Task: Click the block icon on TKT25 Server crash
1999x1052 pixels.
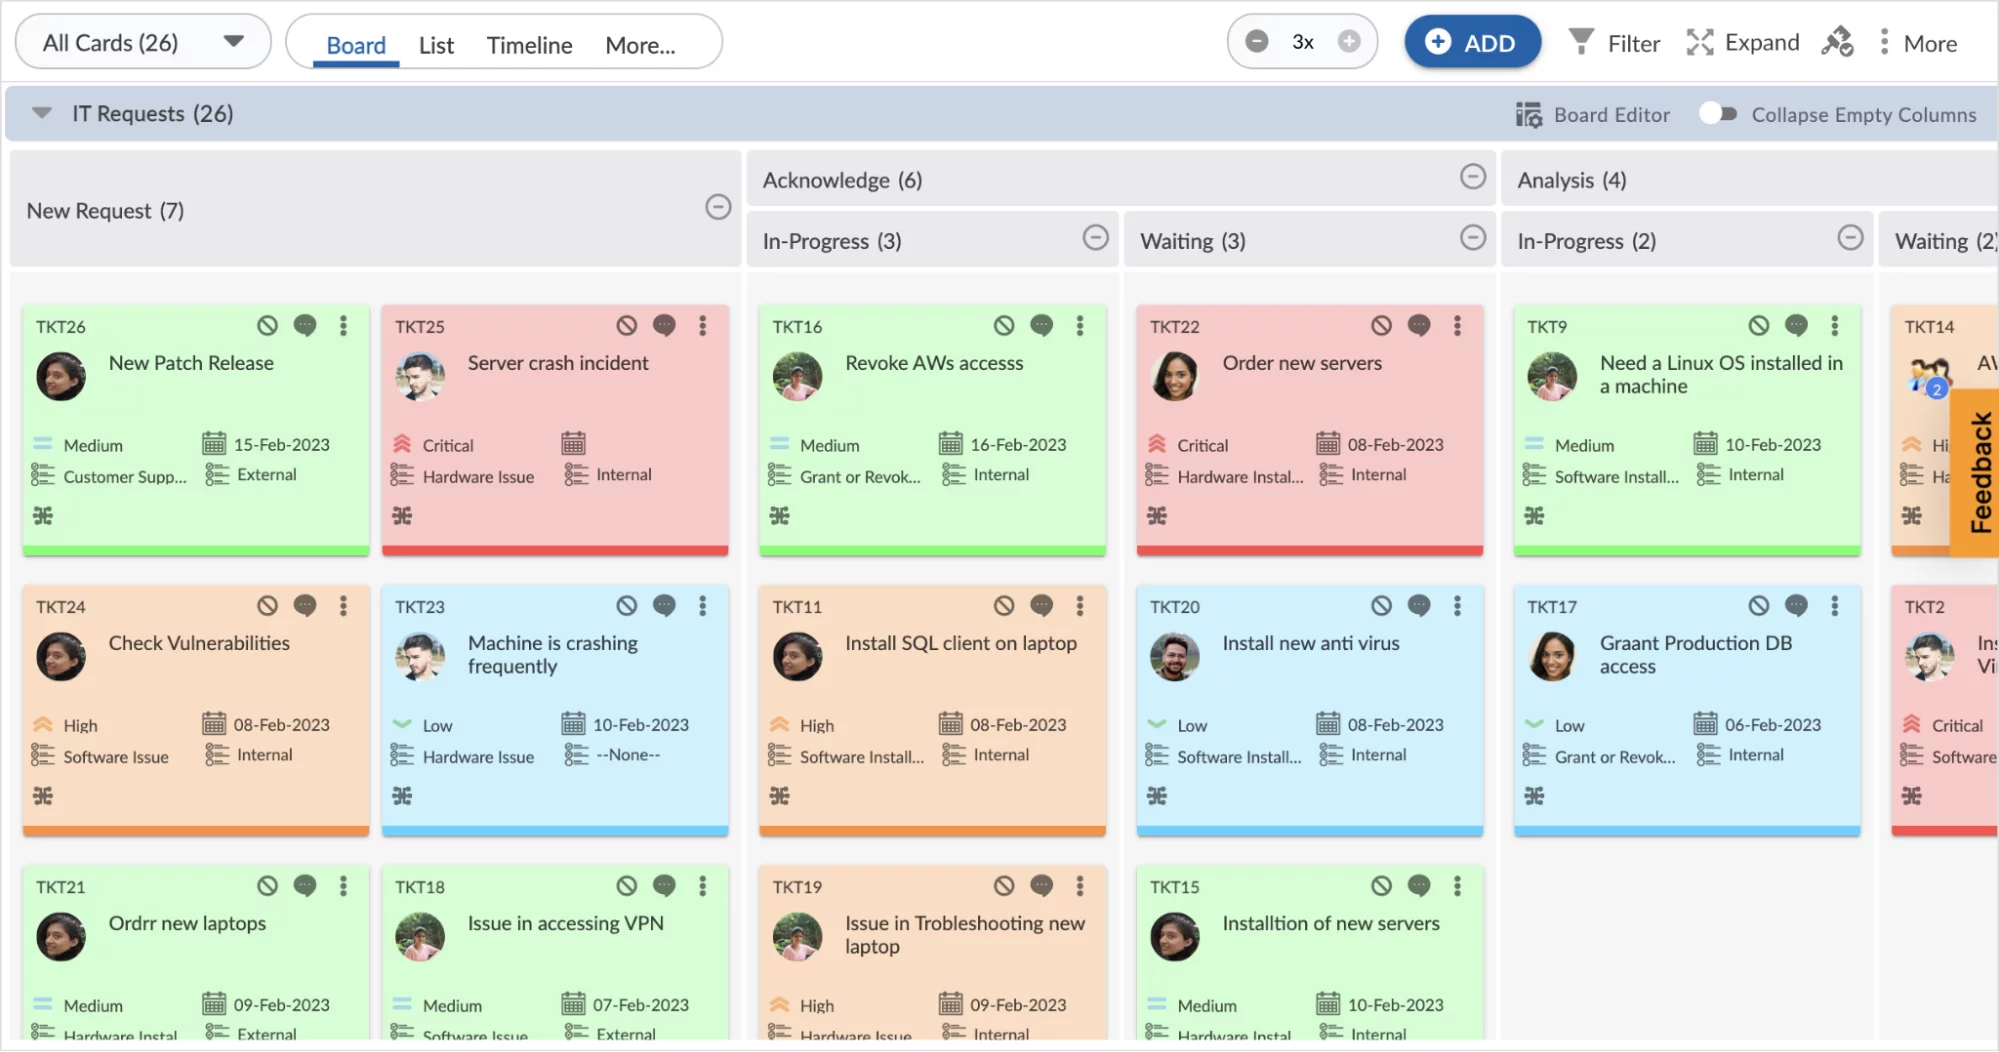Action: (626, 325)
